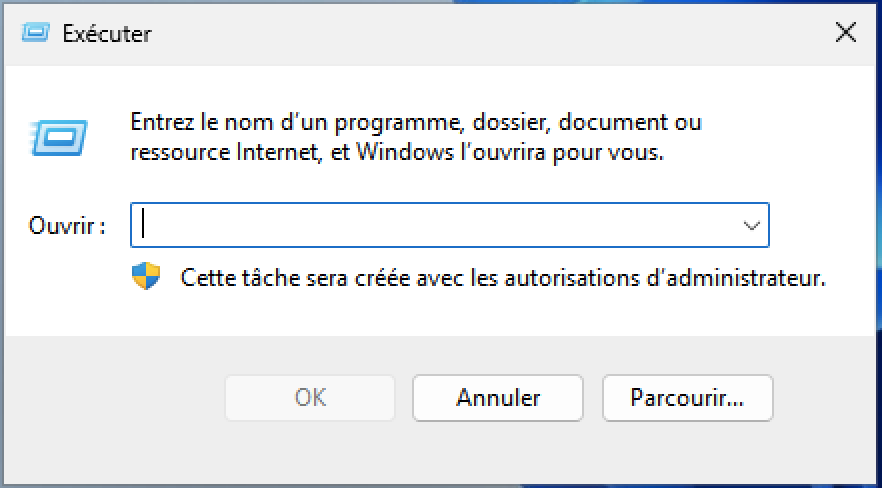882x488 pixels.
Task: Expand the Ouvrir history dropdown arrow
Action: pos(752,225)
